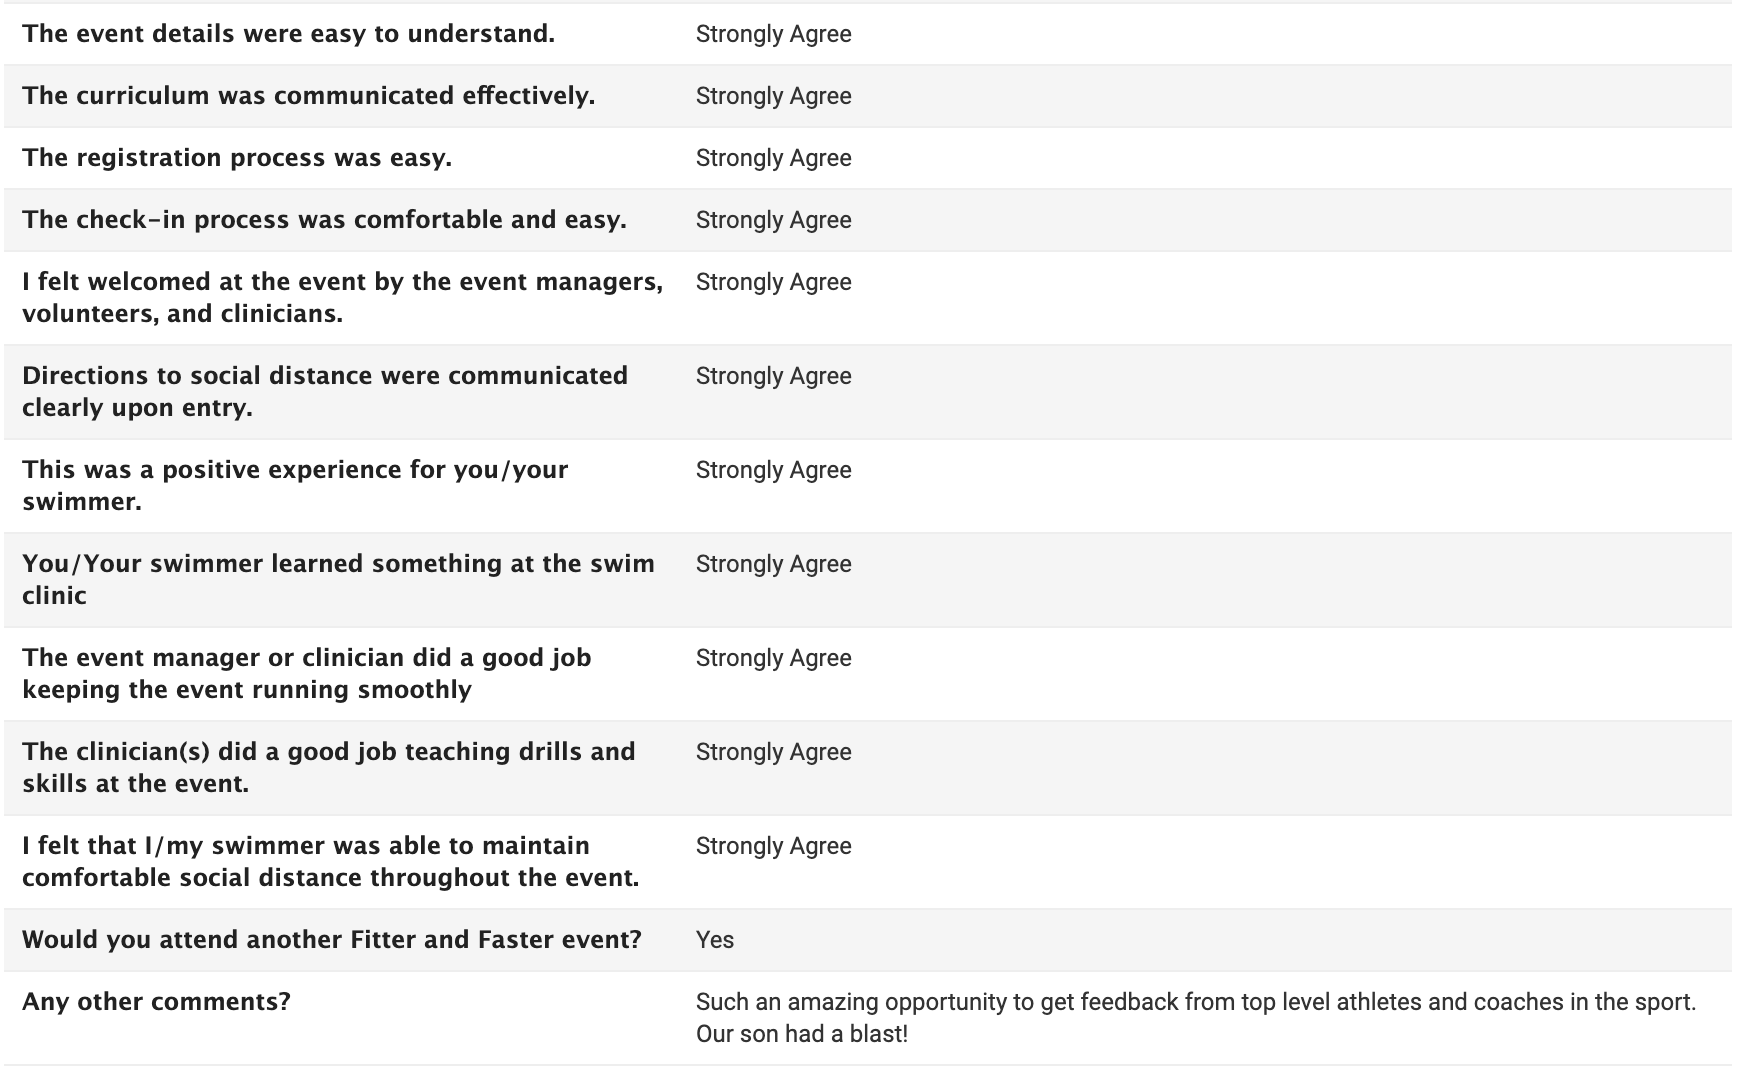
Task: Click 'The event details were easy to understand' label
Action: pyautogui.click(x=288, y=34)
